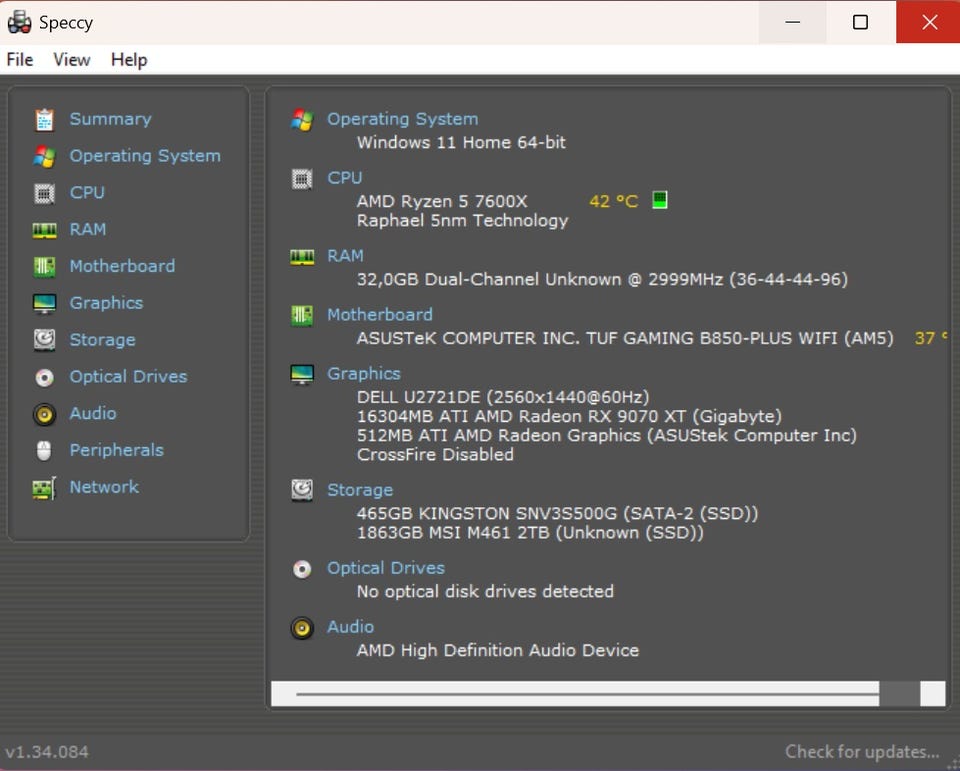Click the Storage drive icon in summary panel
This screenshot has width=960, height=771.
pyautogui.click(x=302, y=491)
